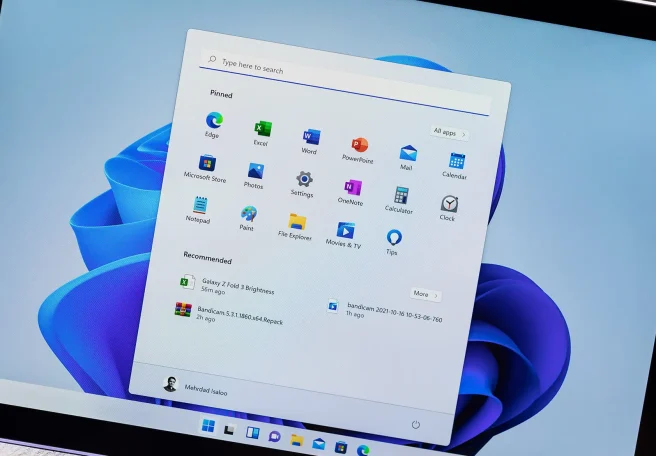
Task: Click the Windows Start button on taskbar
Action: coord(208,426)
